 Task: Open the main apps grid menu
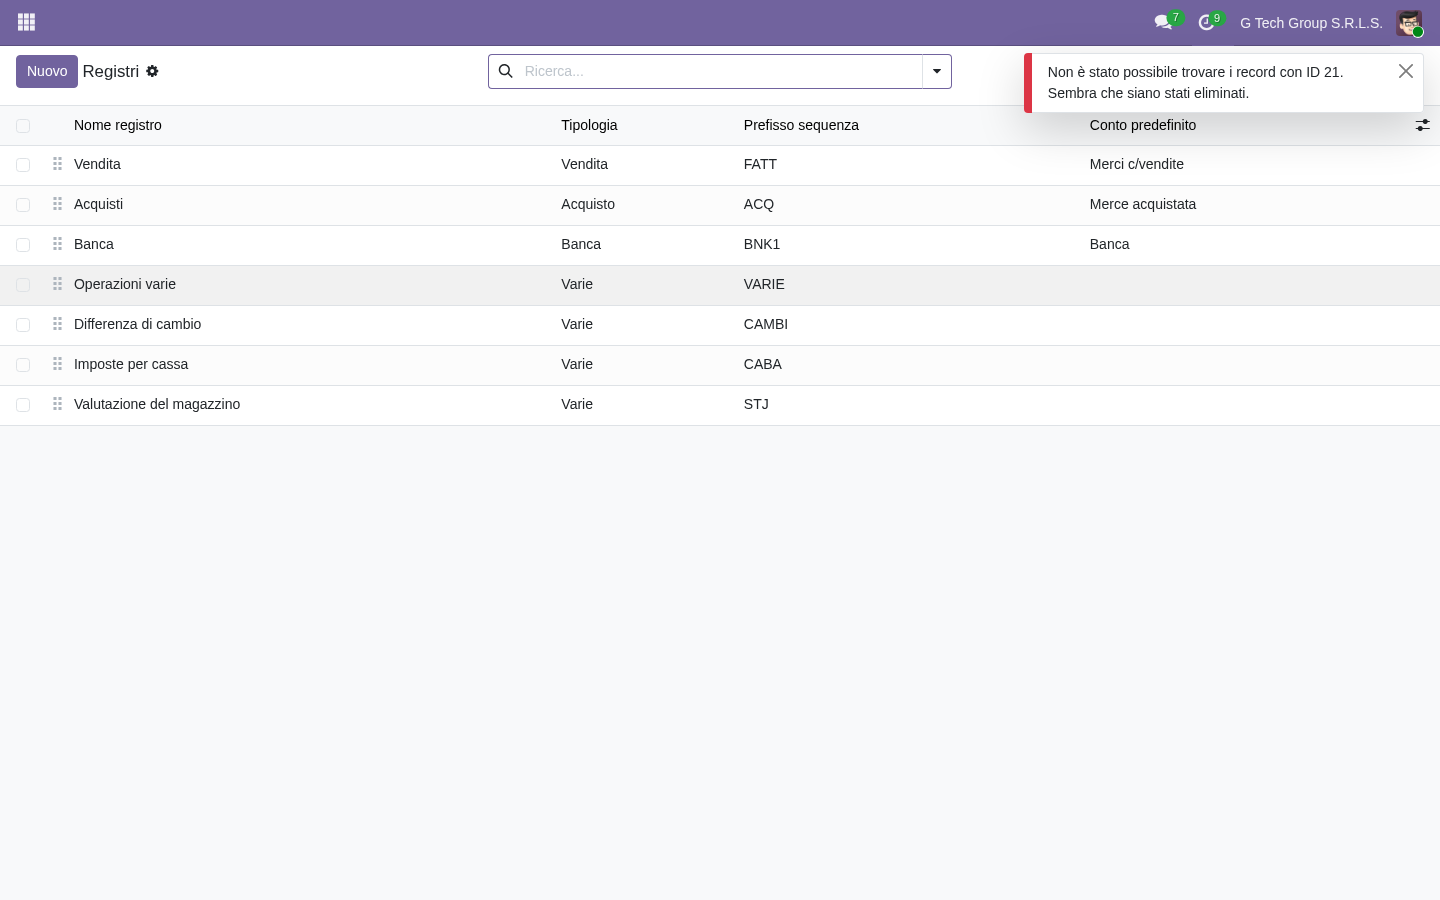click(x=27, y=22)
